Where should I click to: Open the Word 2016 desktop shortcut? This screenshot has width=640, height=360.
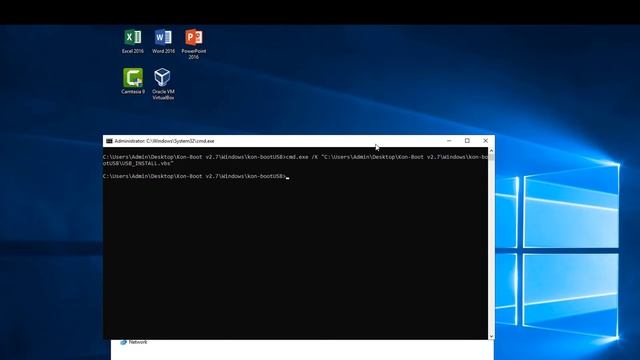click(163, 41)
